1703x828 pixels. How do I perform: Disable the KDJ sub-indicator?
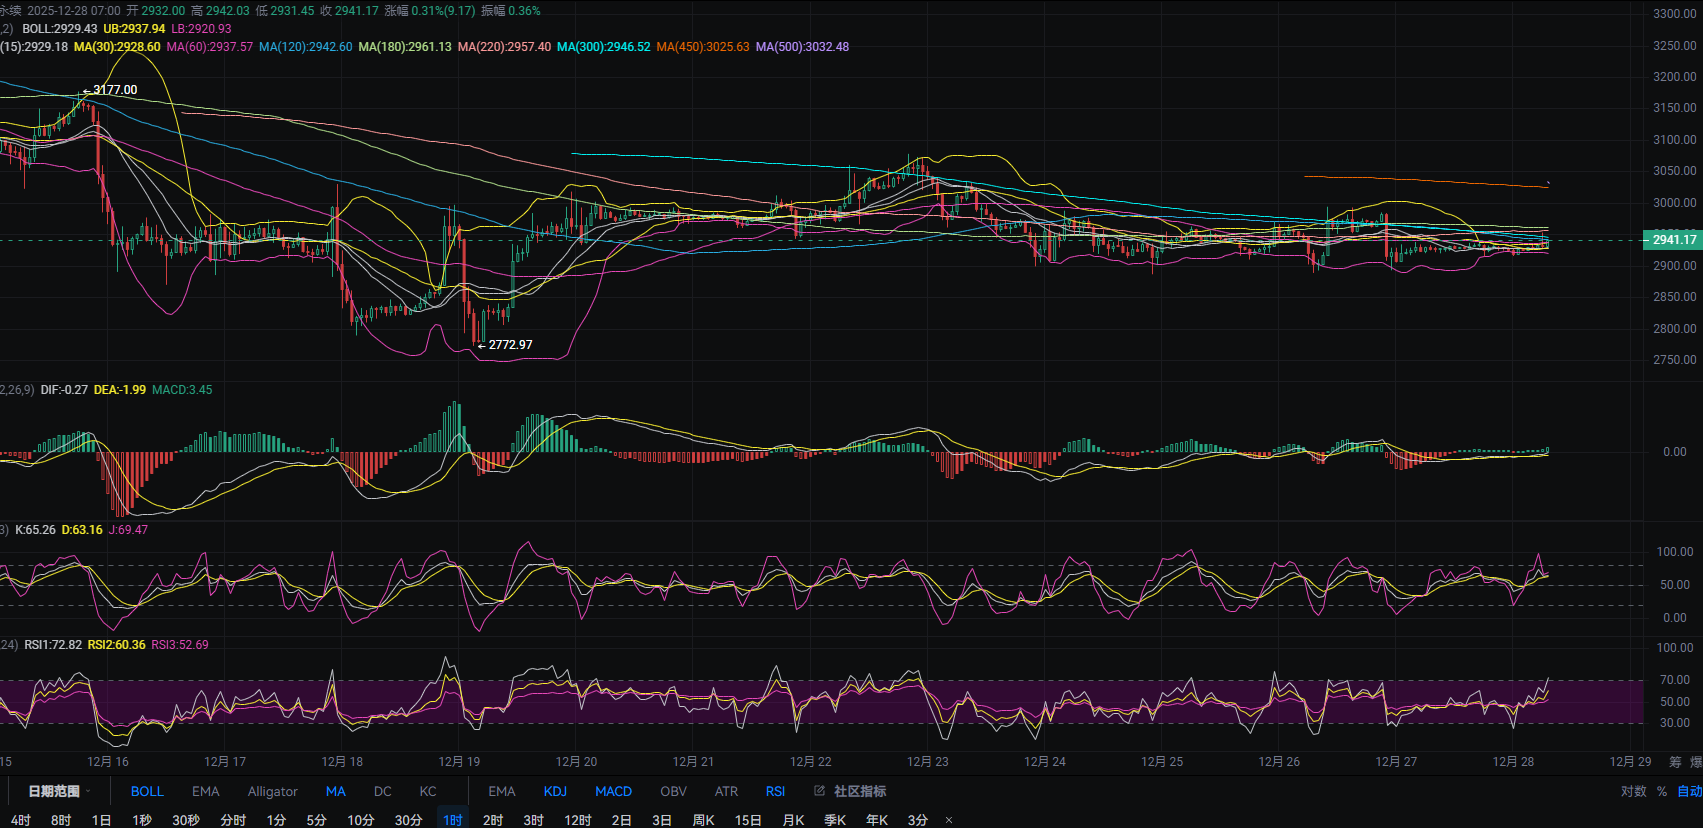[555, 791]
